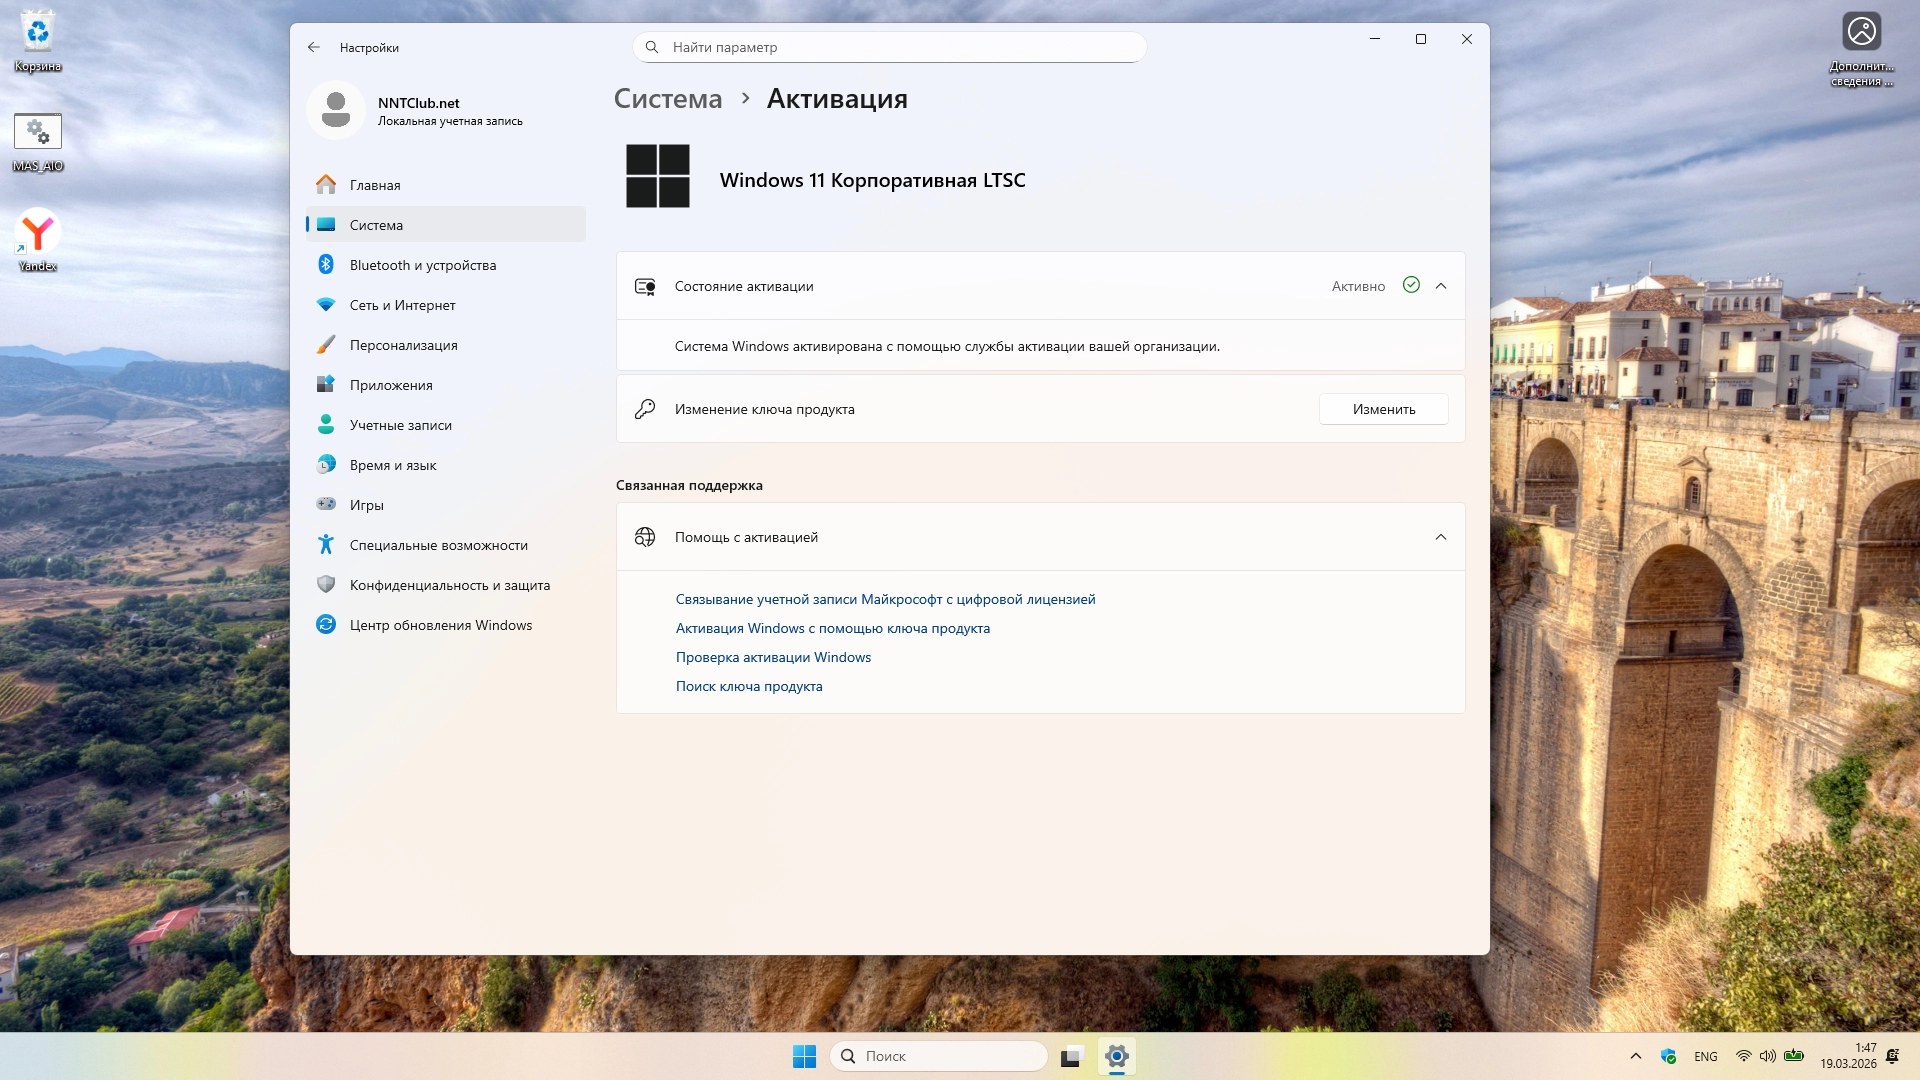Show hidden tray icons chevron
Image resolution: width=1920 pixels, height=1080 pixels.
click(x=1636, y=1056)
